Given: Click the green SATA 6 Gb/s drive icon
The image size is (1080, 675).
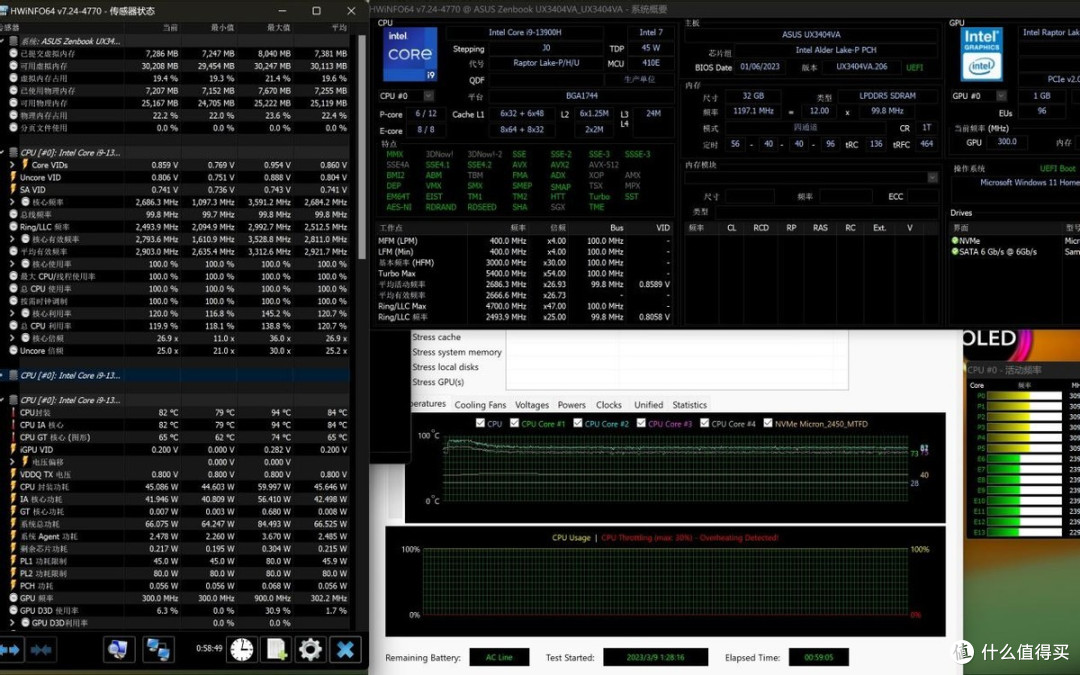Looking at the screenshot, I should (955, 252).
